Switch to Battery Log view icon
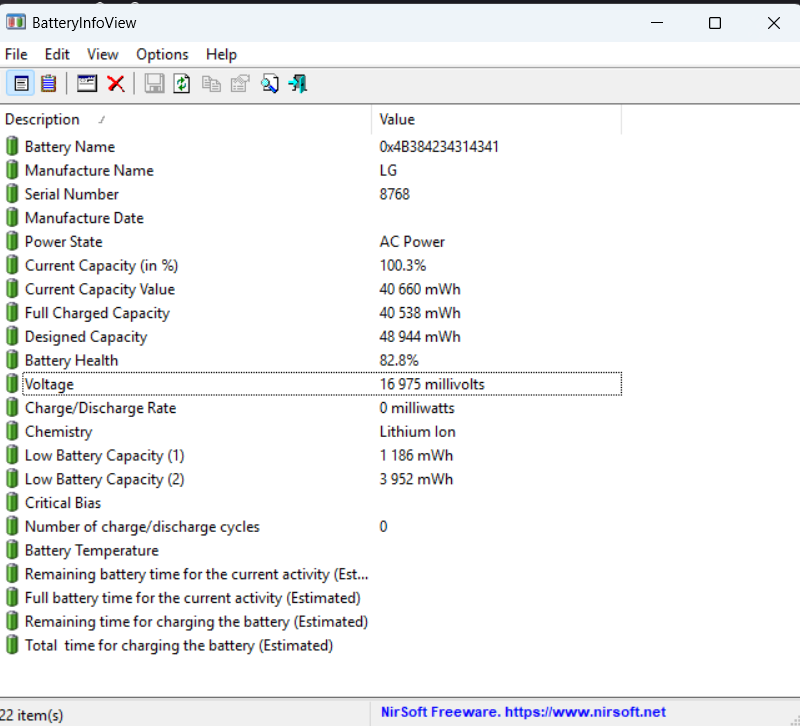The height and width of the screenshot is (726, 800). (x=48, y=83)
